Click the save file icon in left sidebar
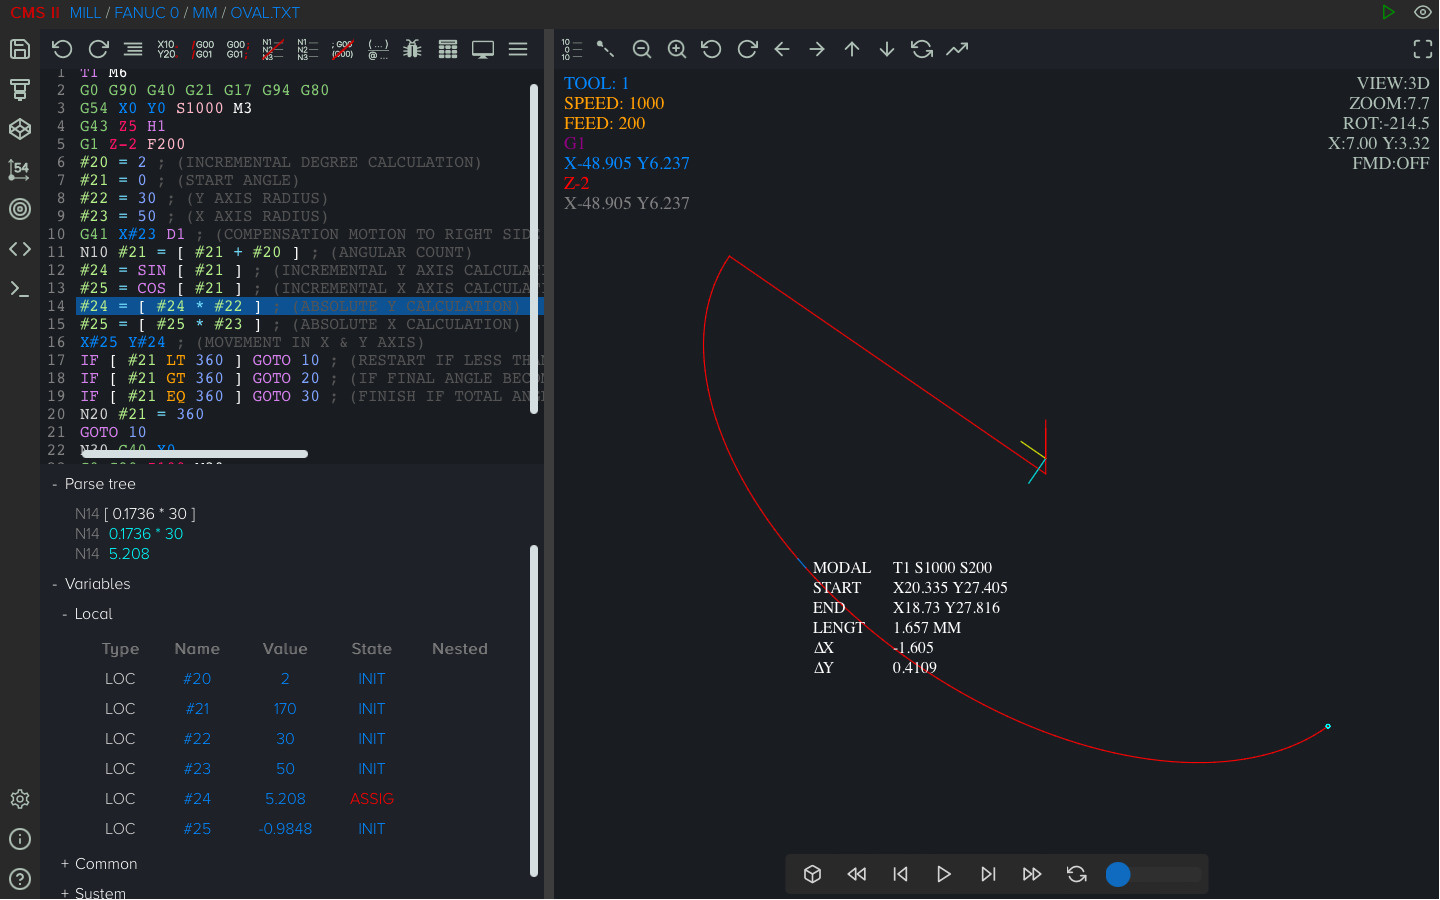This screenshot has width=1440, height=900. point(20,49)
